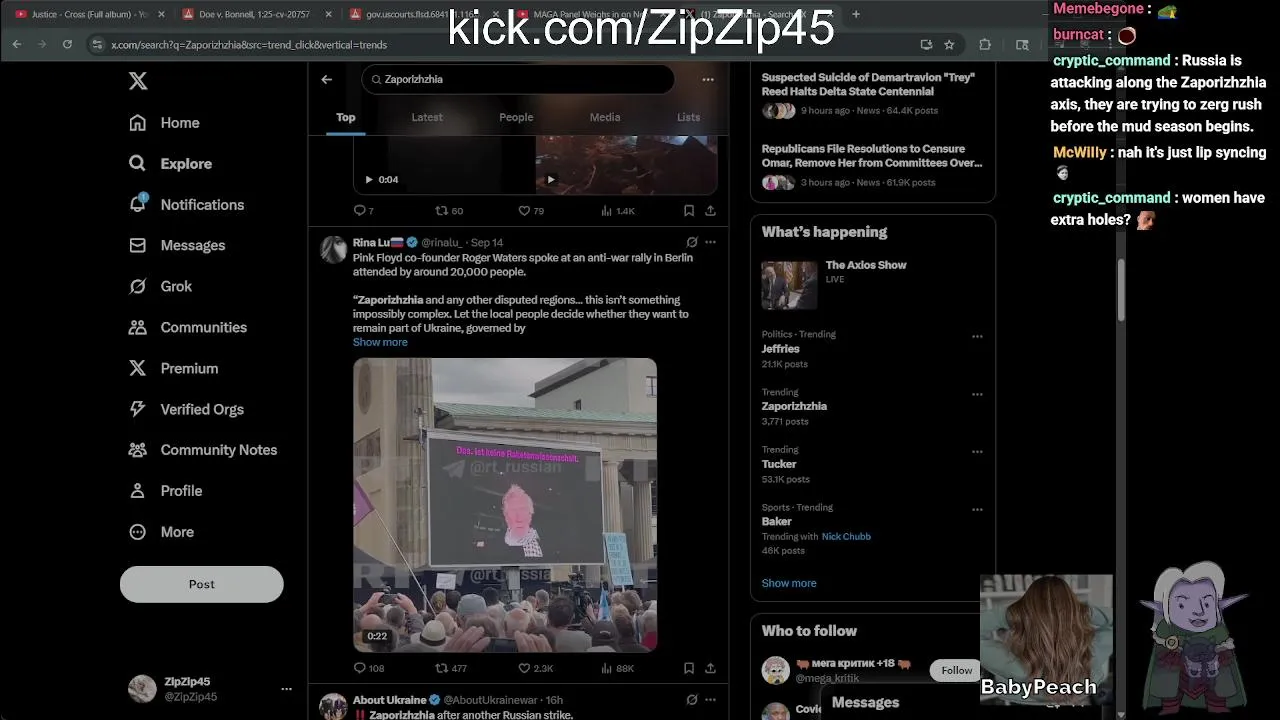Image resolution: width=1280 pixels, height=720 pixels.
Task: Bookmark the post with 79 likes
Action: pyautogui.click(x=689, y=211)
